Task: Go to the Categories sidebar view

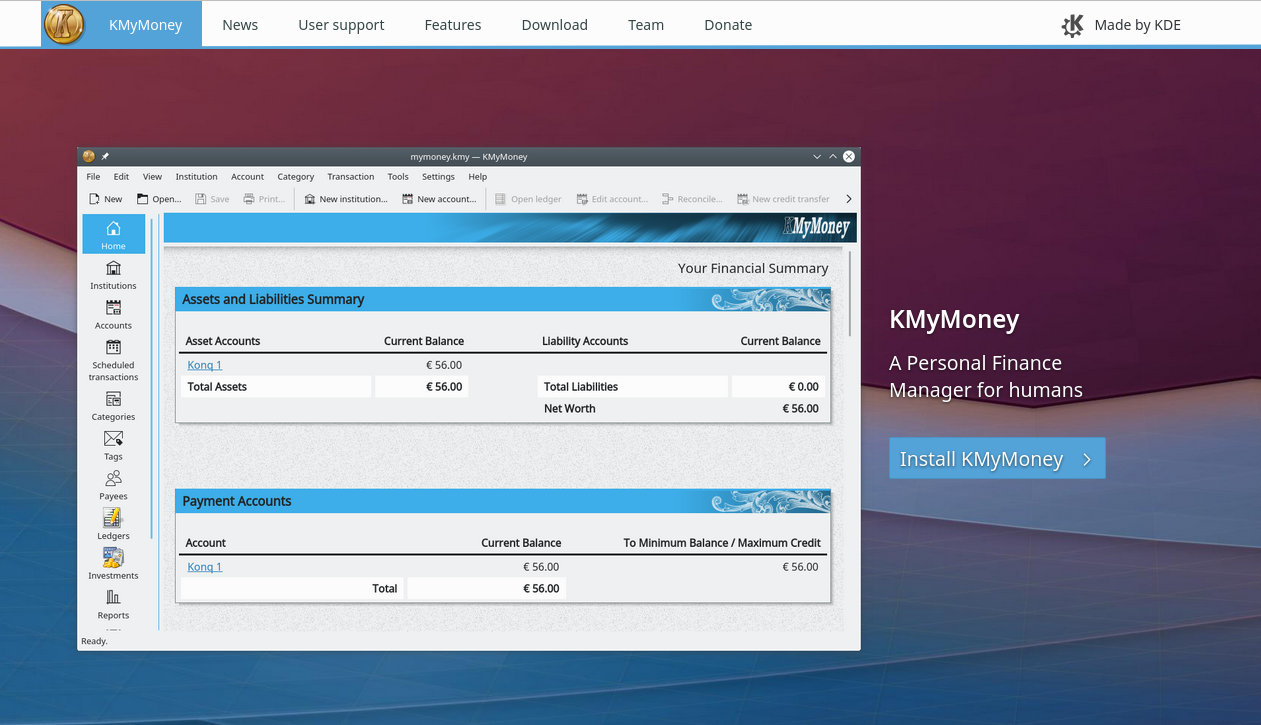Action: 113,406
